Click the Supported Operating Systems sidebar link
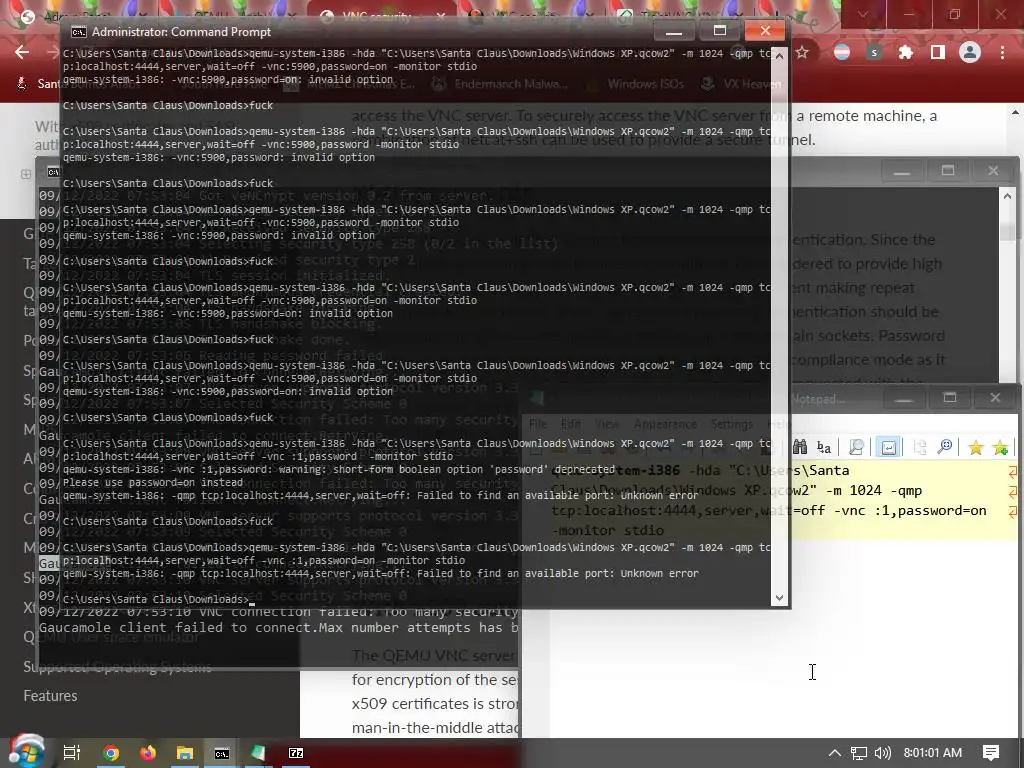Viewport: 1024px width, 768px height. click(x=118, y=667)
